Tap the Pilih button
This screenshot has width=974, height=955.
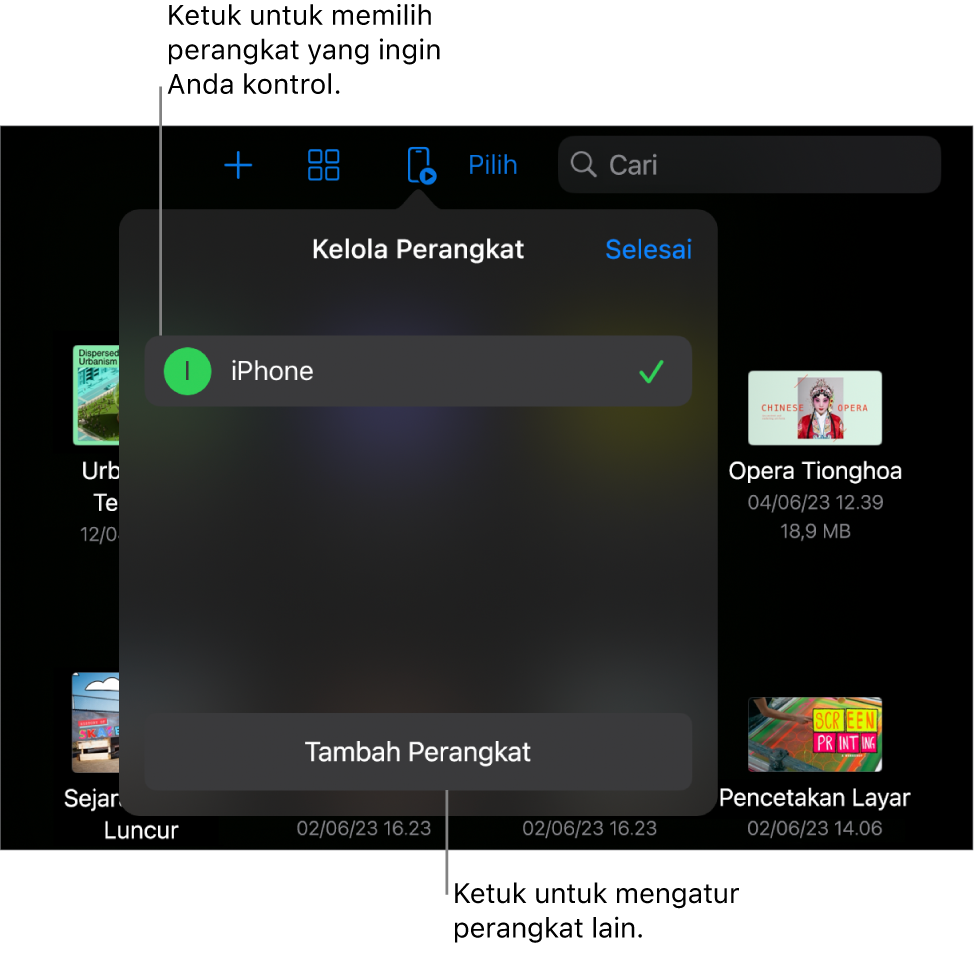pyautogui.click(x=493, y=165)
